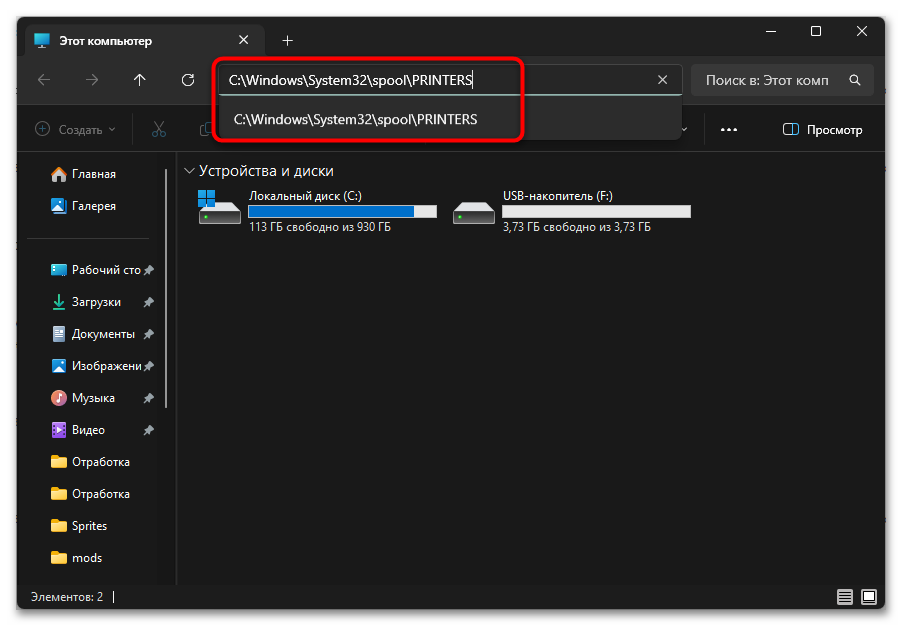902x626 pixels.
Task: Click the Элементов: 2 status text
Action: coord(67,597)
